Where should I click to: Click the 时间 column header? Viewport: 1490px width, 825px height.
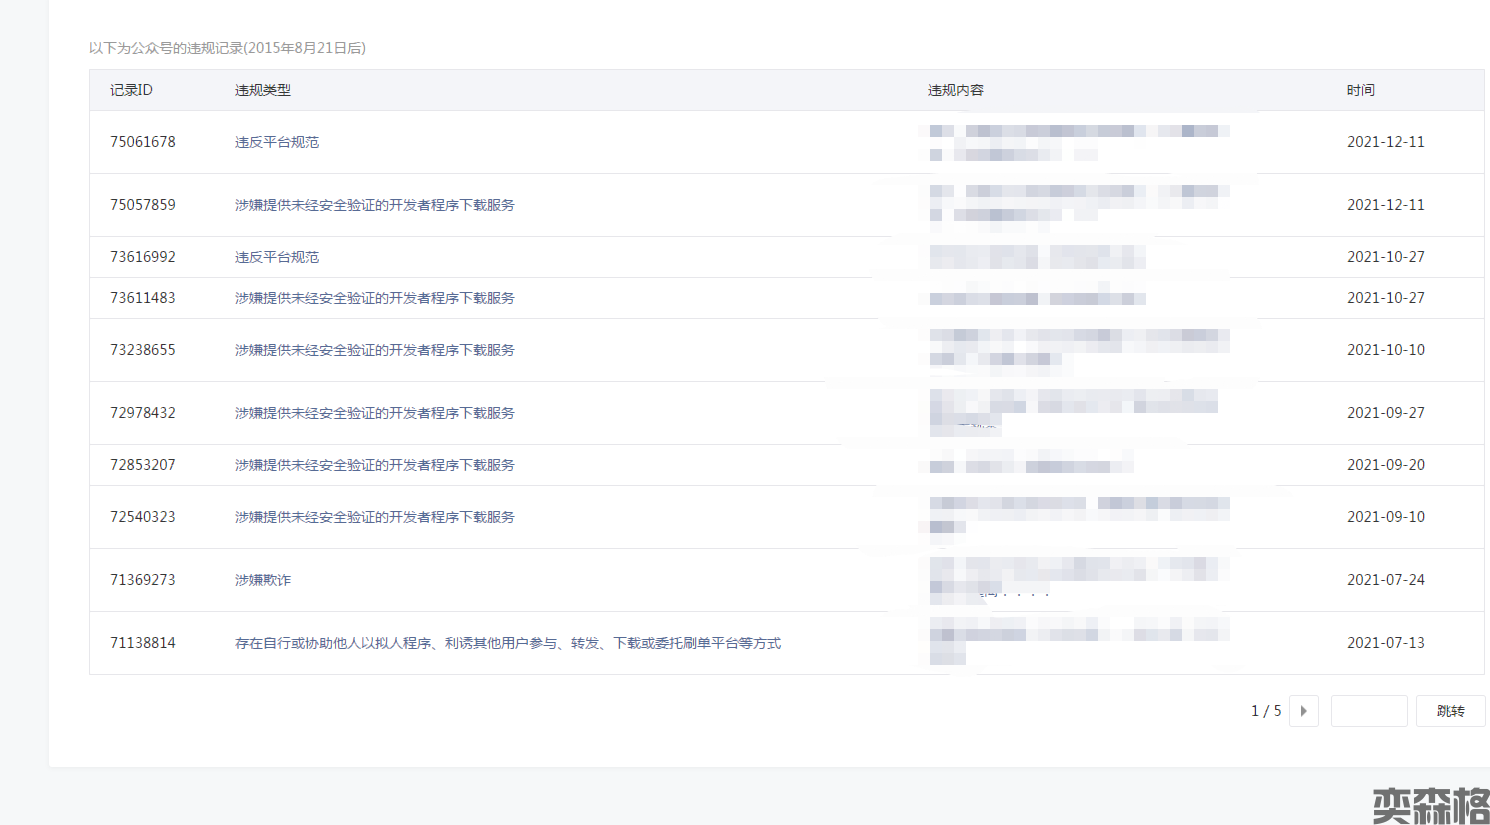point(1360,90)
